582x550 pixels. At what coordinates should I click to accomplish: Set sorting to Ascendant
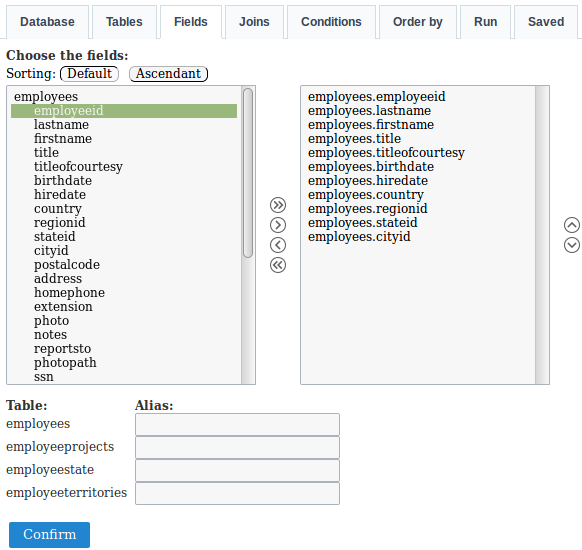tap(169, 73)
